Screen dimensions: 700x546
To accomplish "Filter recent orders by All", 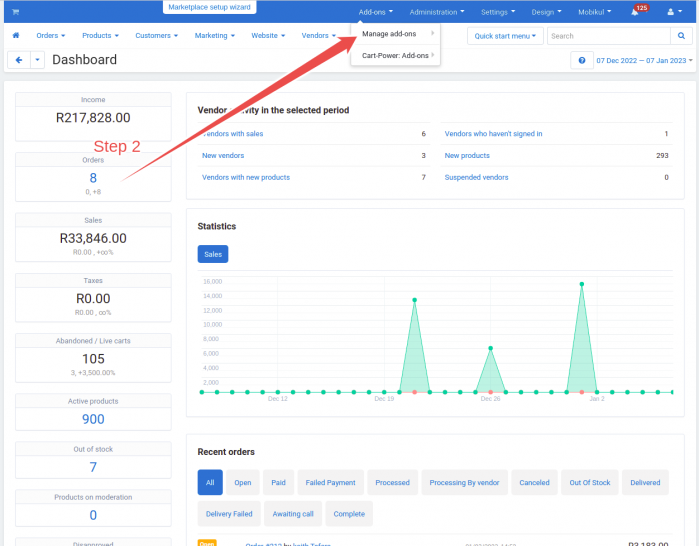I will pos(210,482).
